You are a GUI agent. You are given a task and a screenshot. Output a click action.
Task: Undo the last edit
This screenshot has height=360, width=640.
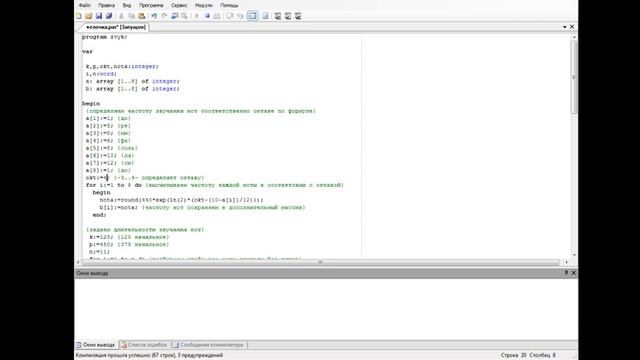click(x=154, y=16)
